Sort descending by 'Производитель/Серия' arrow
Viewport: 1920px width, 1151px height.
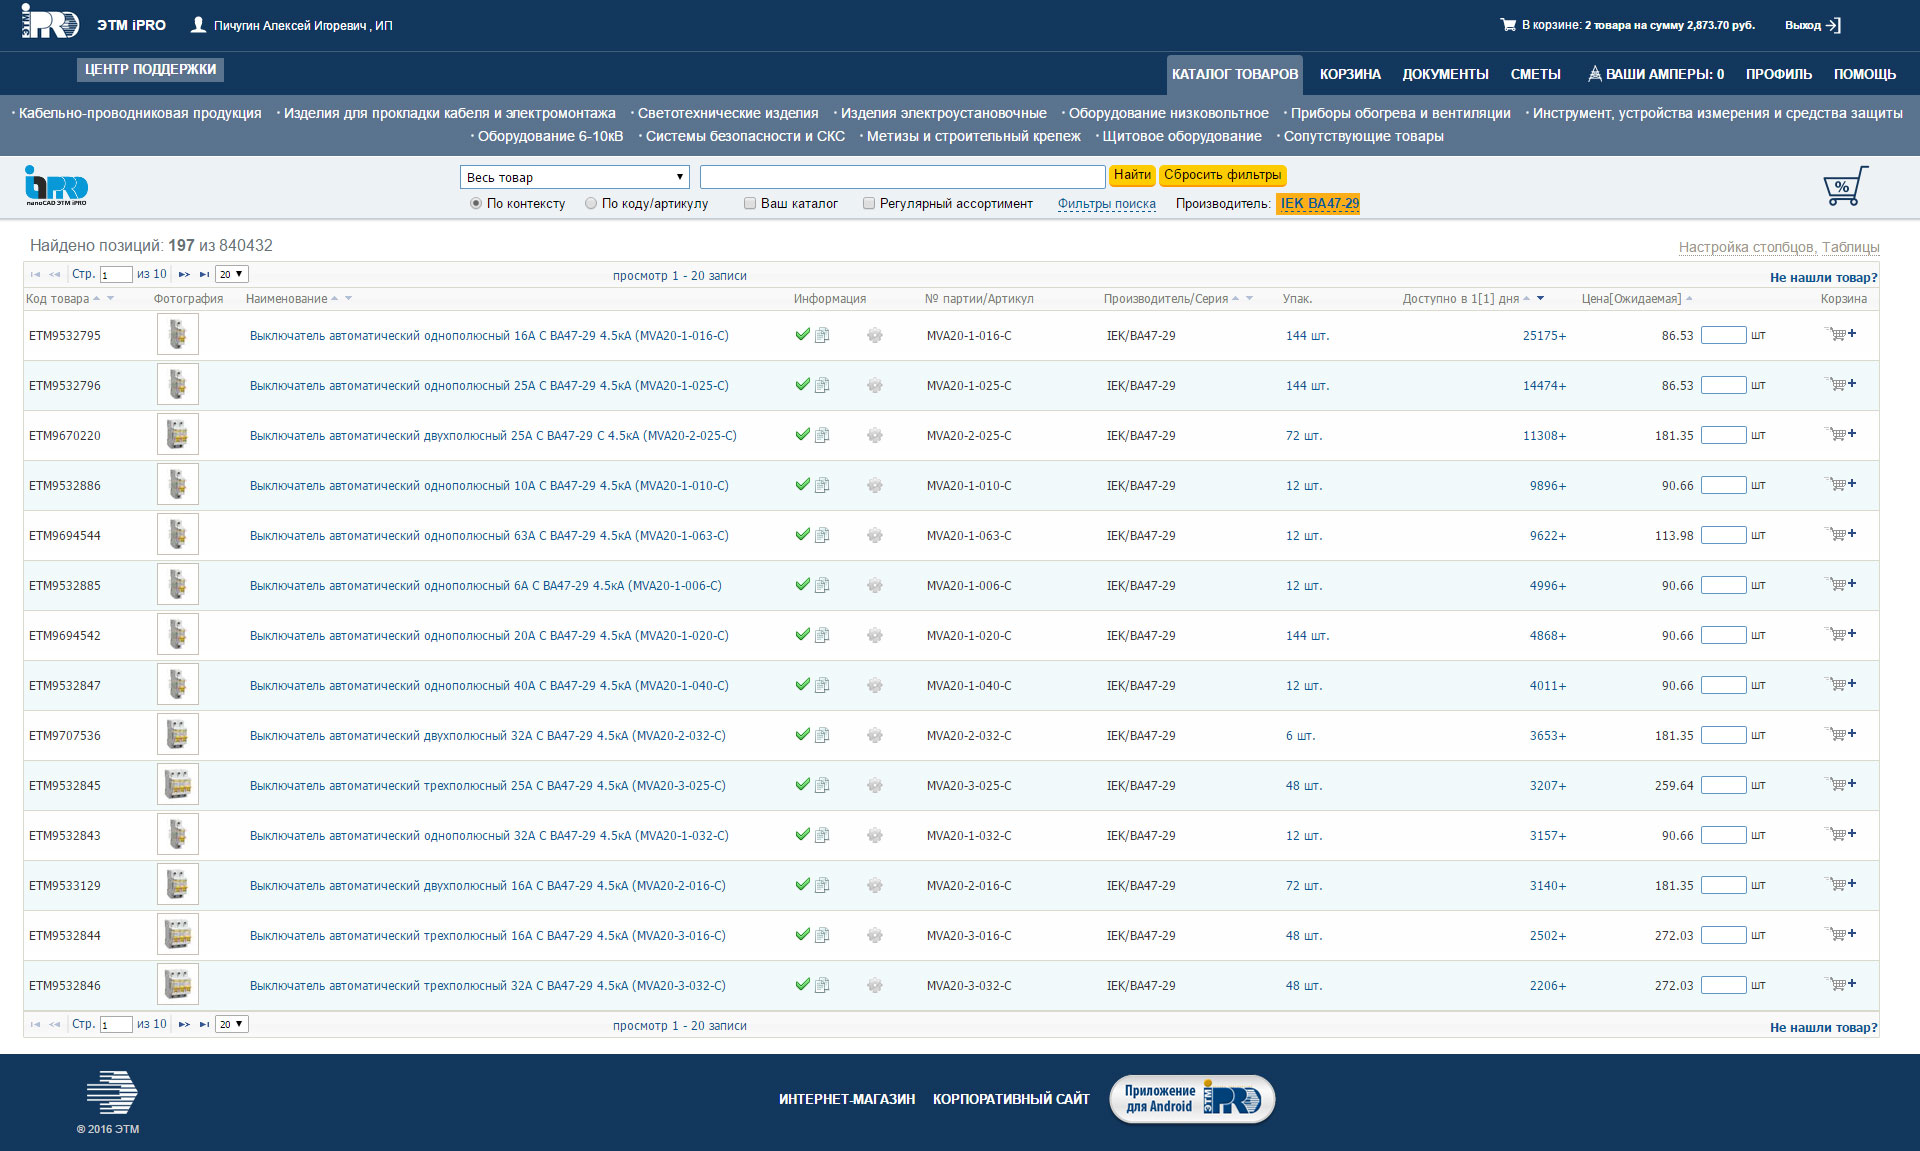pos(1249,298)
